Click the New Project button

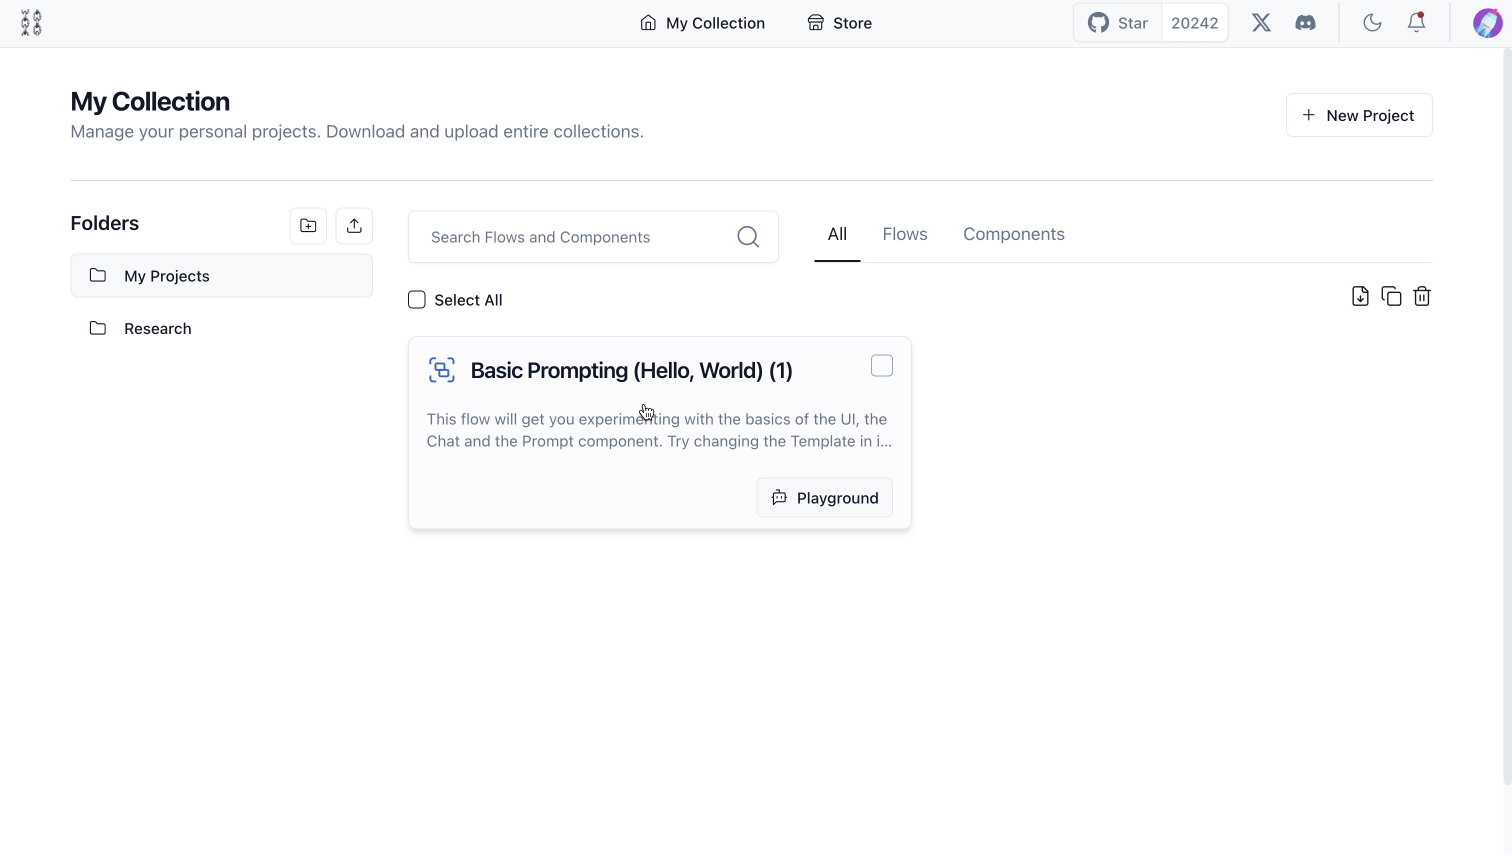pyautogui.click(x=1359, y=115)
